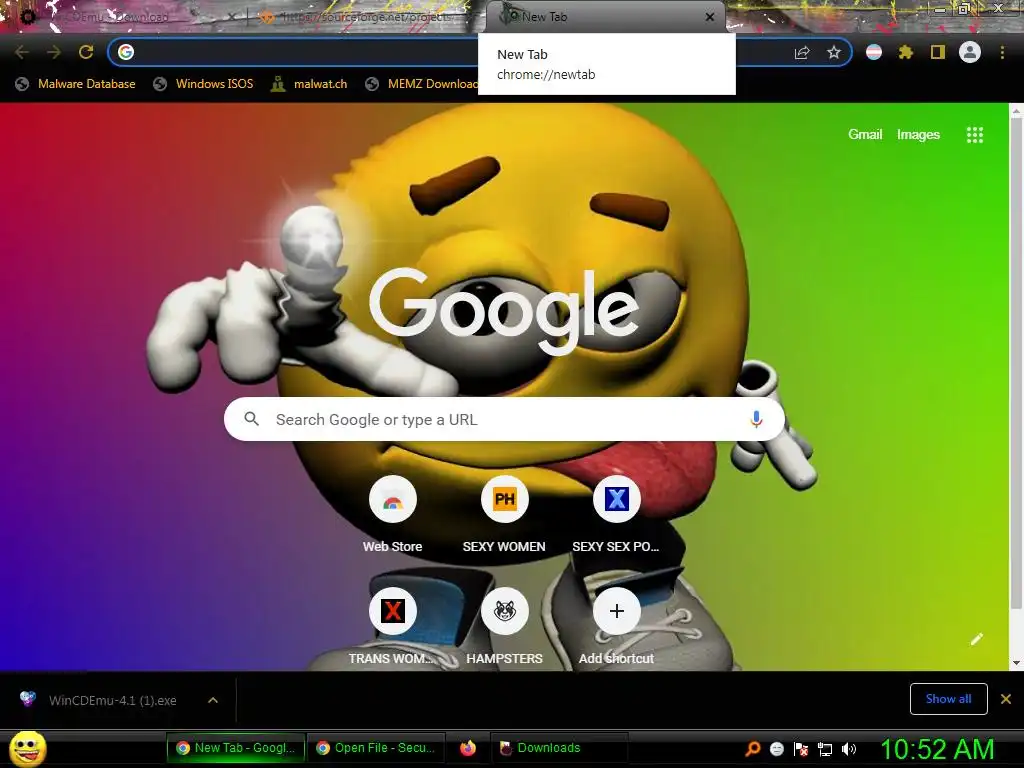Open the MEMZ Download bookmark
This screenshot has width=1024, height=768.
point(422,84)
